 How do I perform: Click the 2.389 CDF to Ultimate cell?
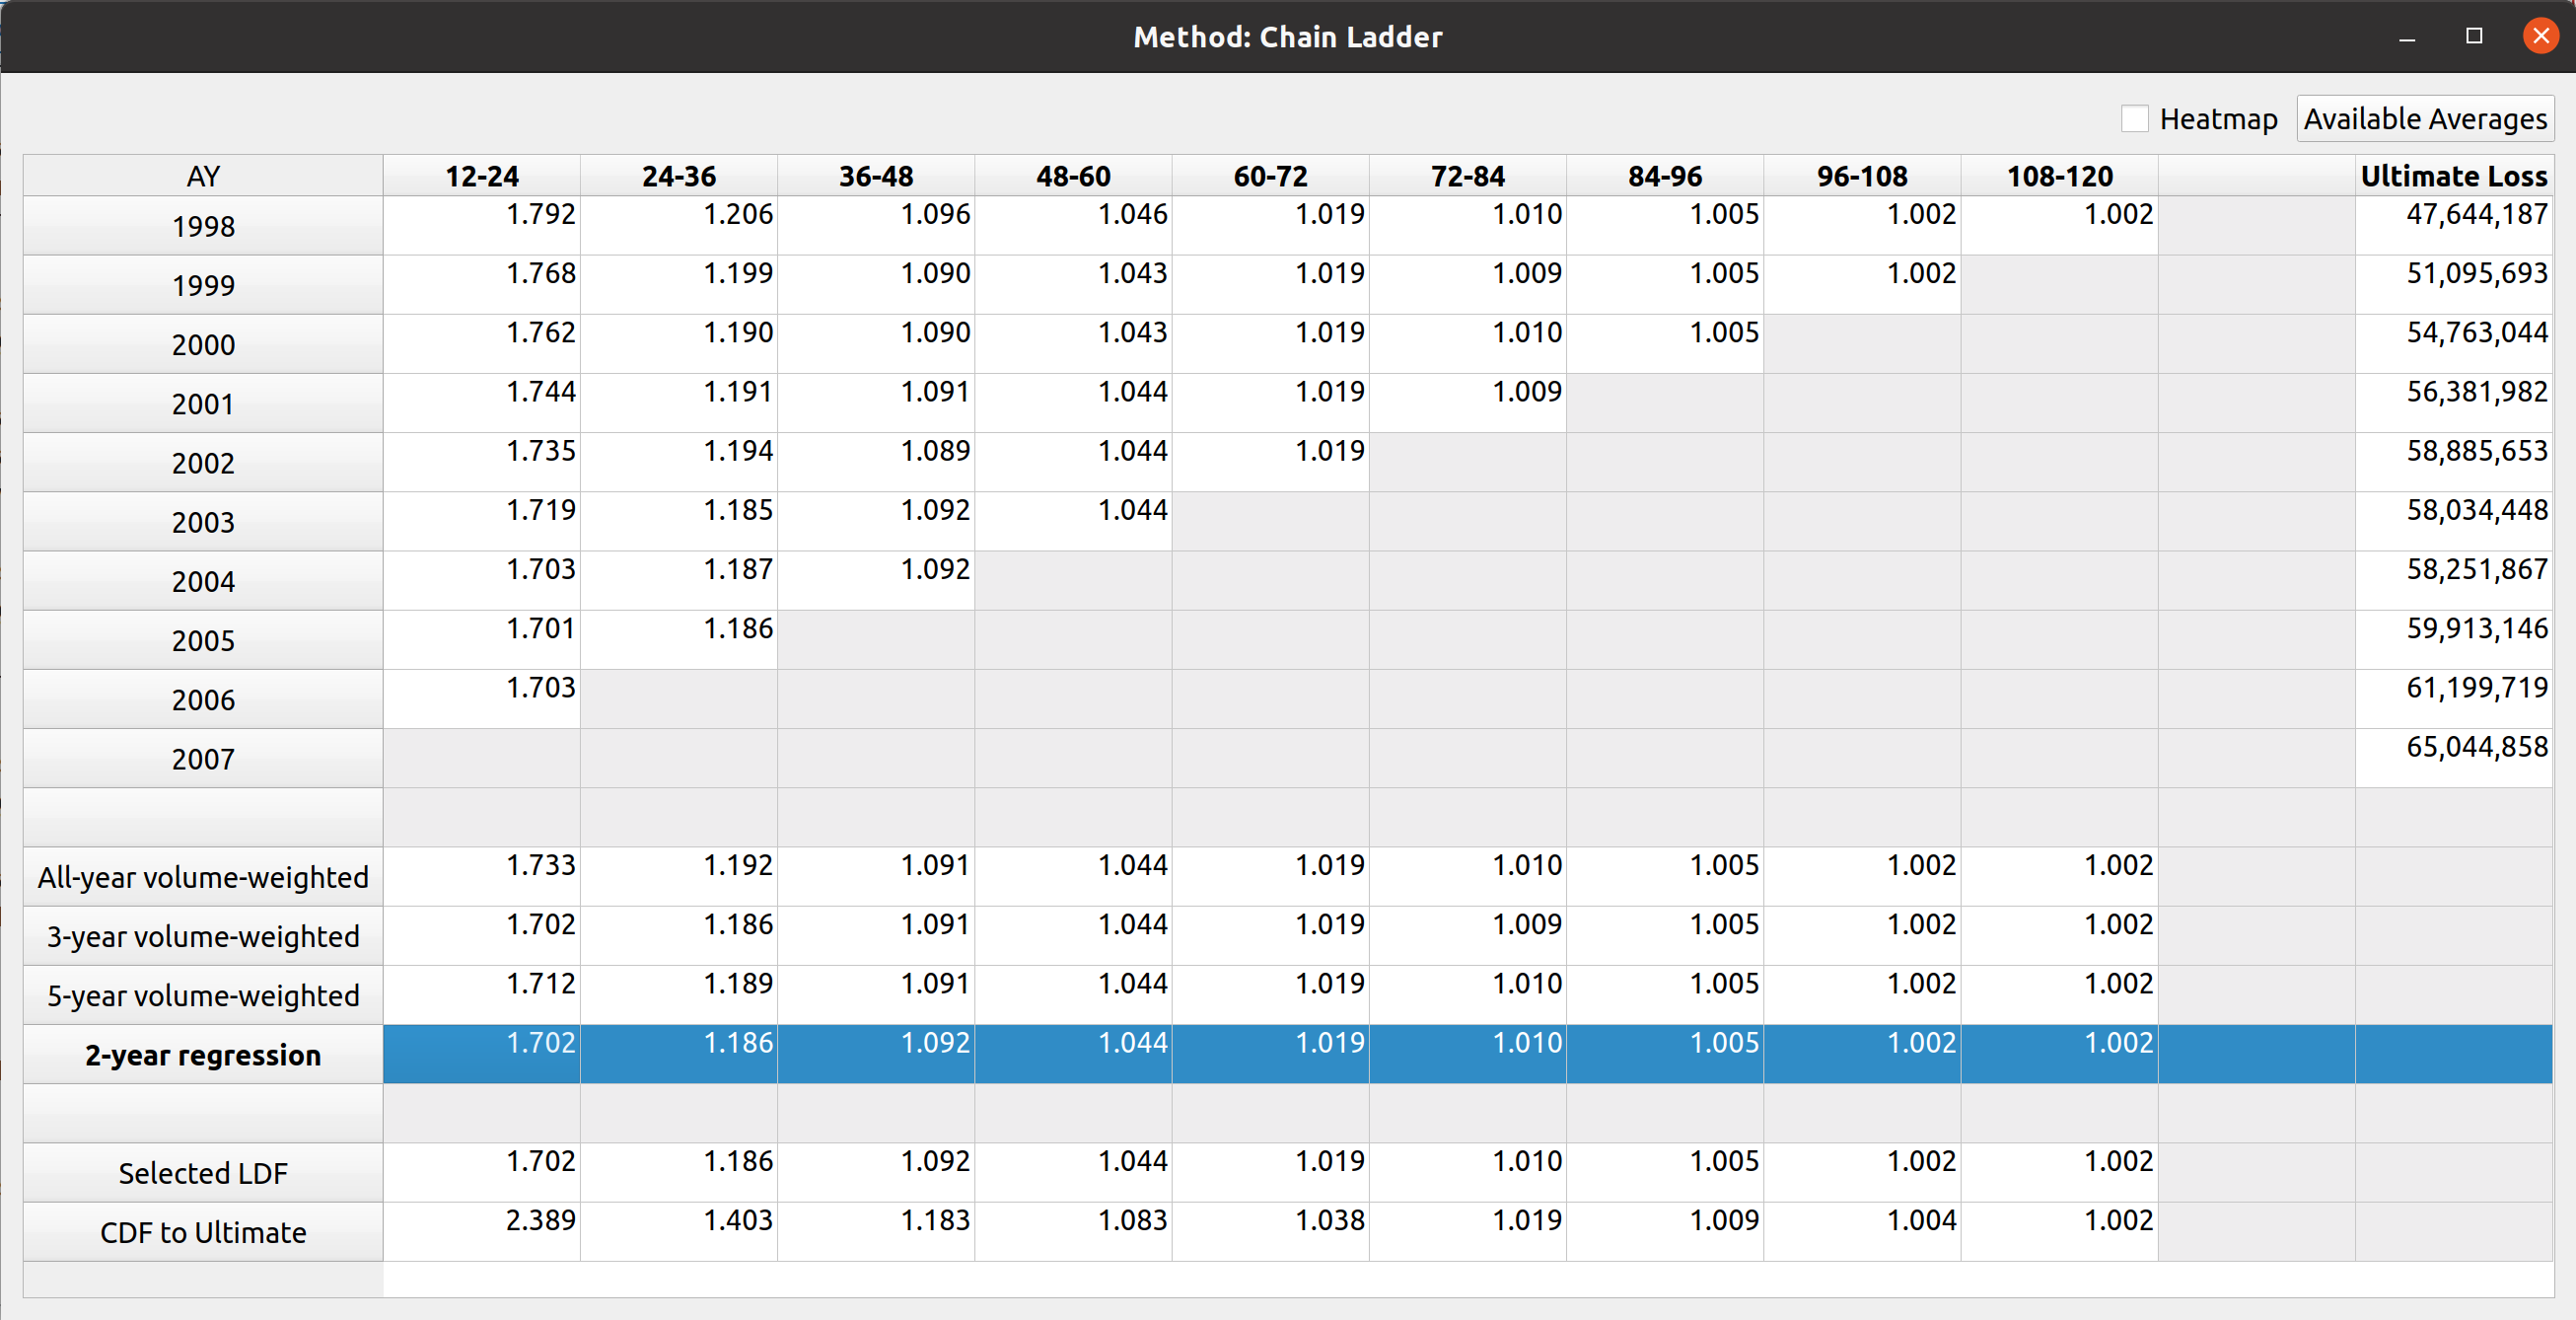(x=482, y=1232)
